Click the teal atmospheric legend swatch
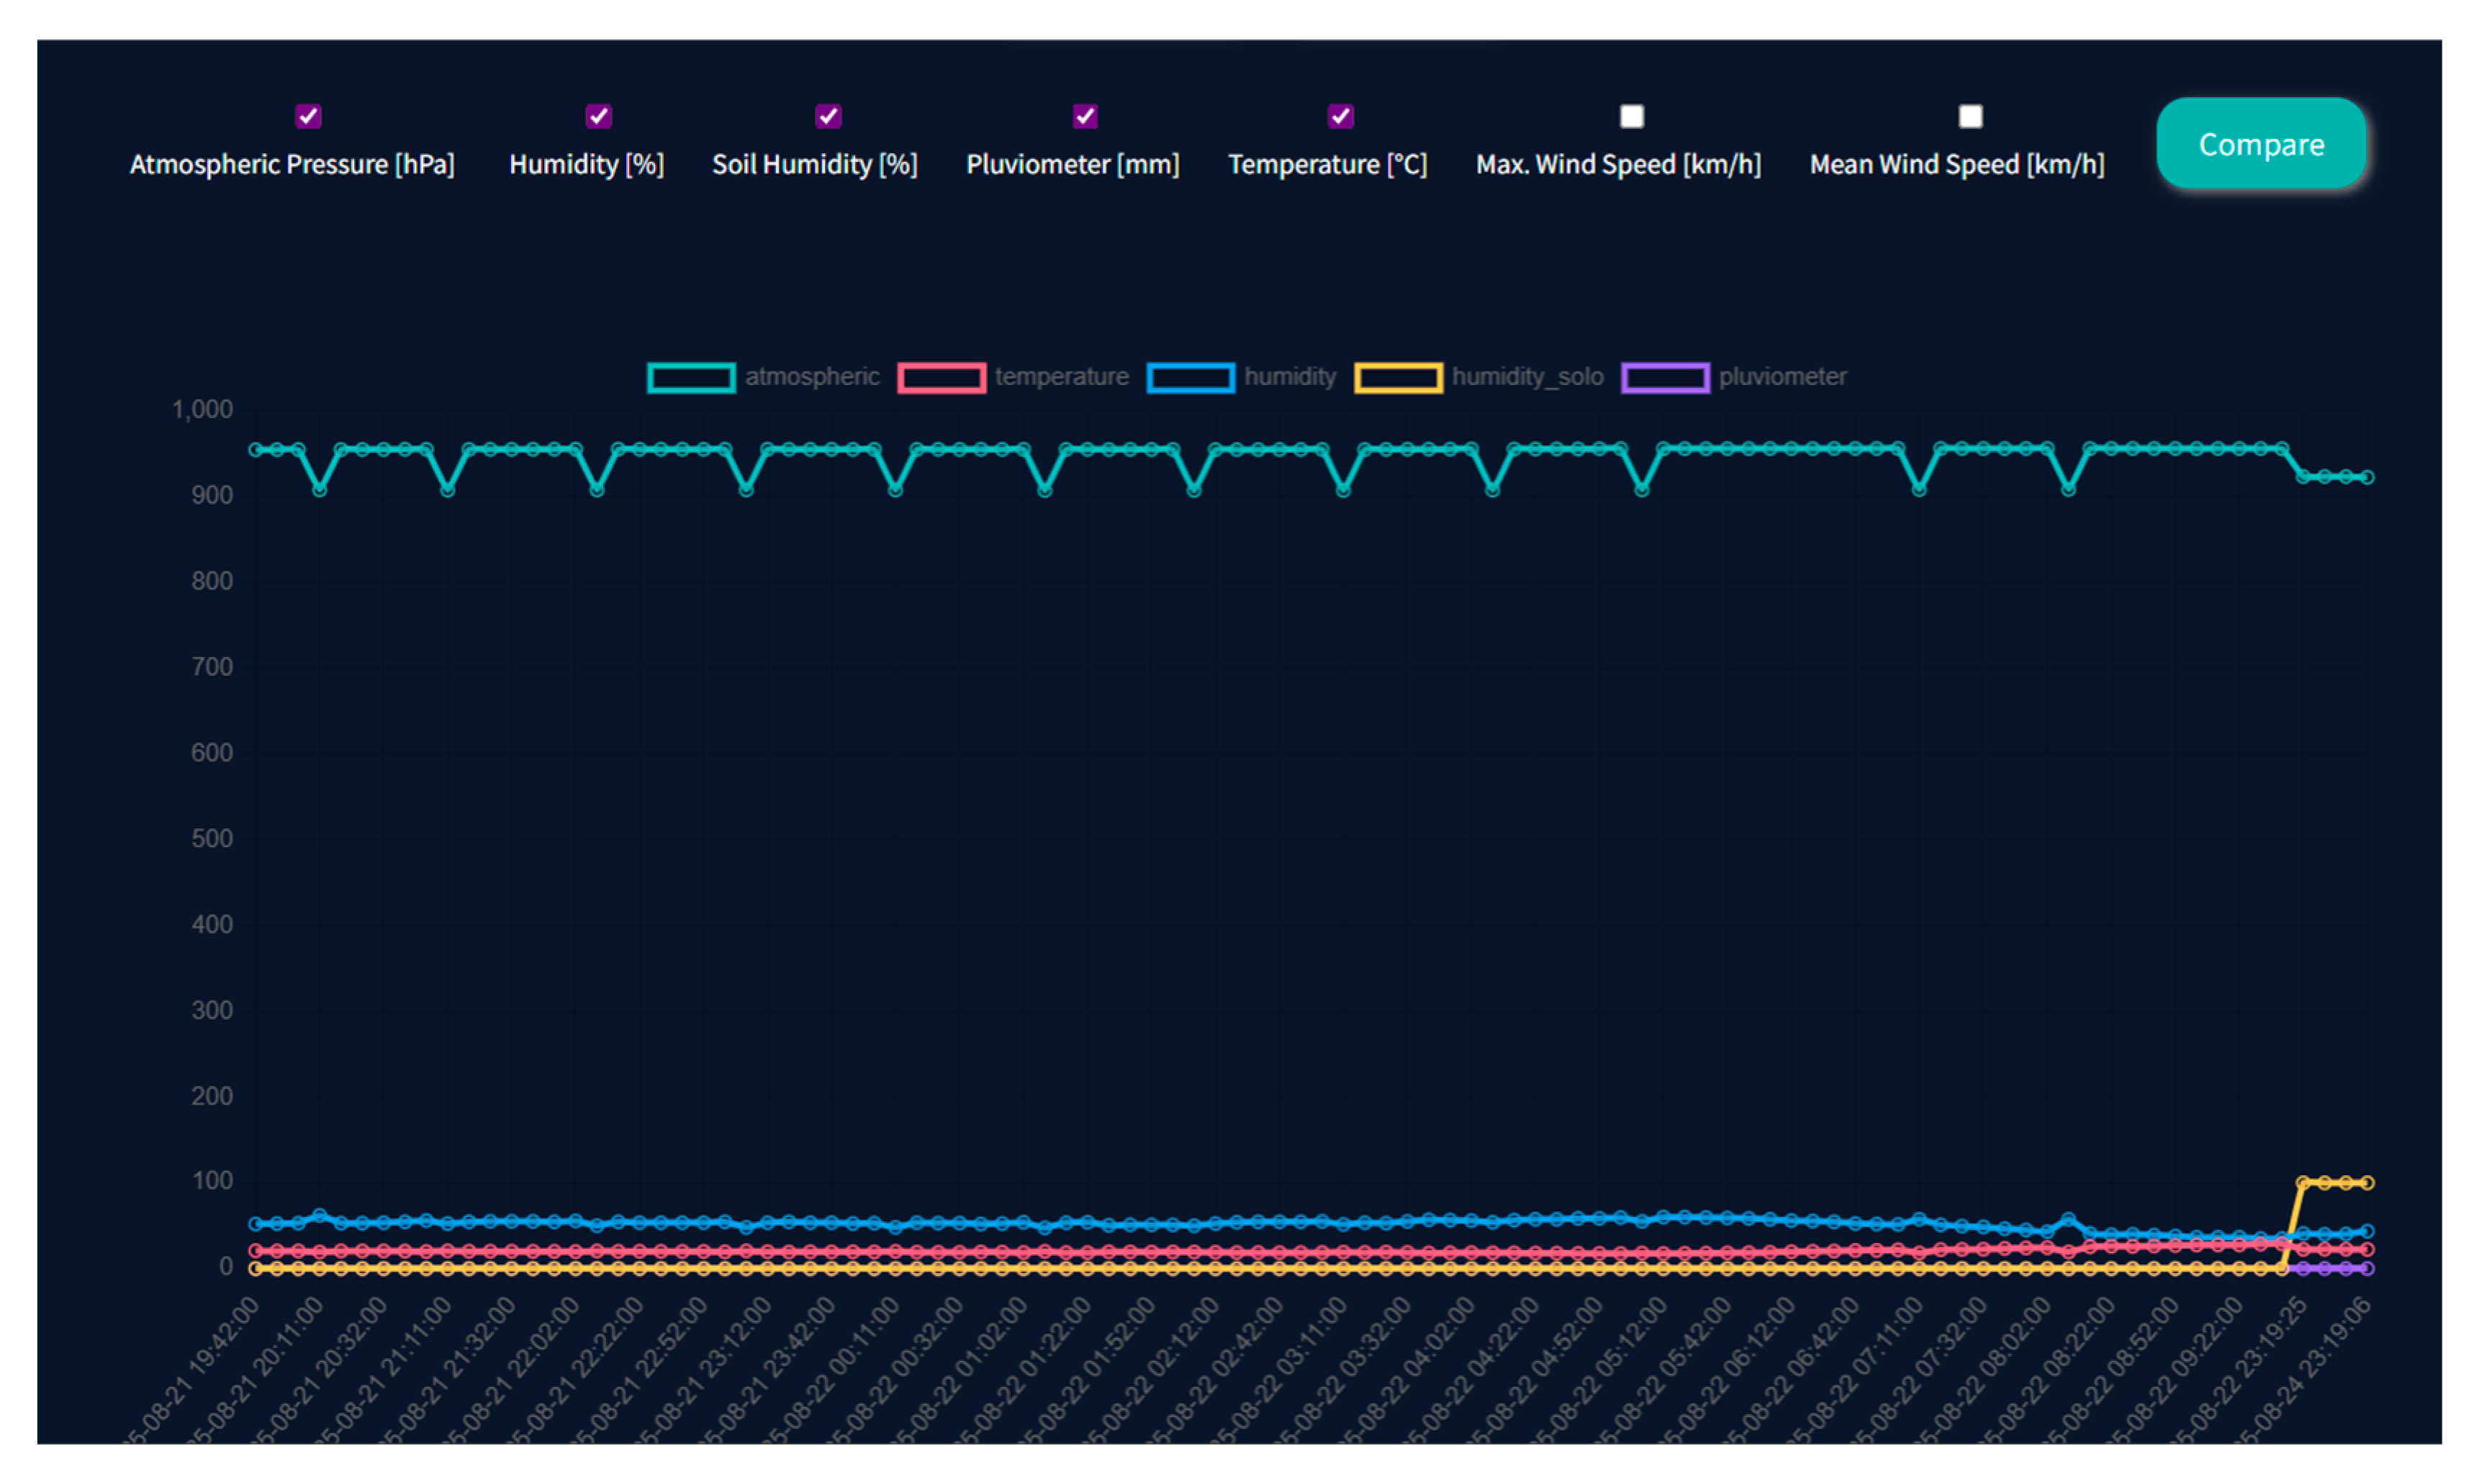 [x=691, y=377]
